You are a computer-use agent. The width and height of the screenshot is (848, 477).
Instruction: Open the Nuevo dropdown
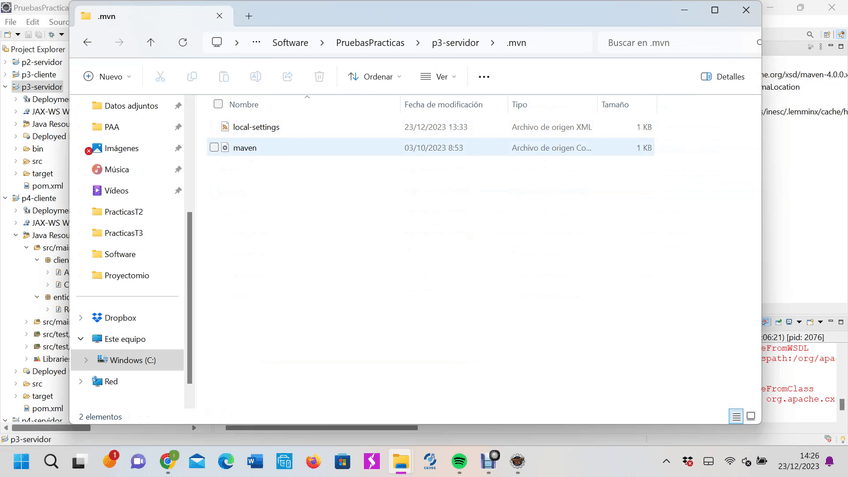[110, 77]
